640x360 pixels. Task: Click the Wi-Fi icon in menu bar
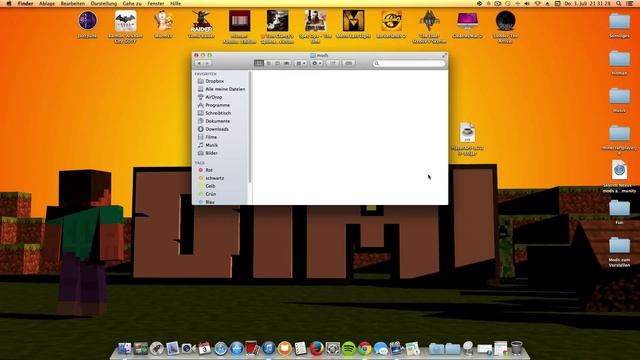(x=538, y=3)
